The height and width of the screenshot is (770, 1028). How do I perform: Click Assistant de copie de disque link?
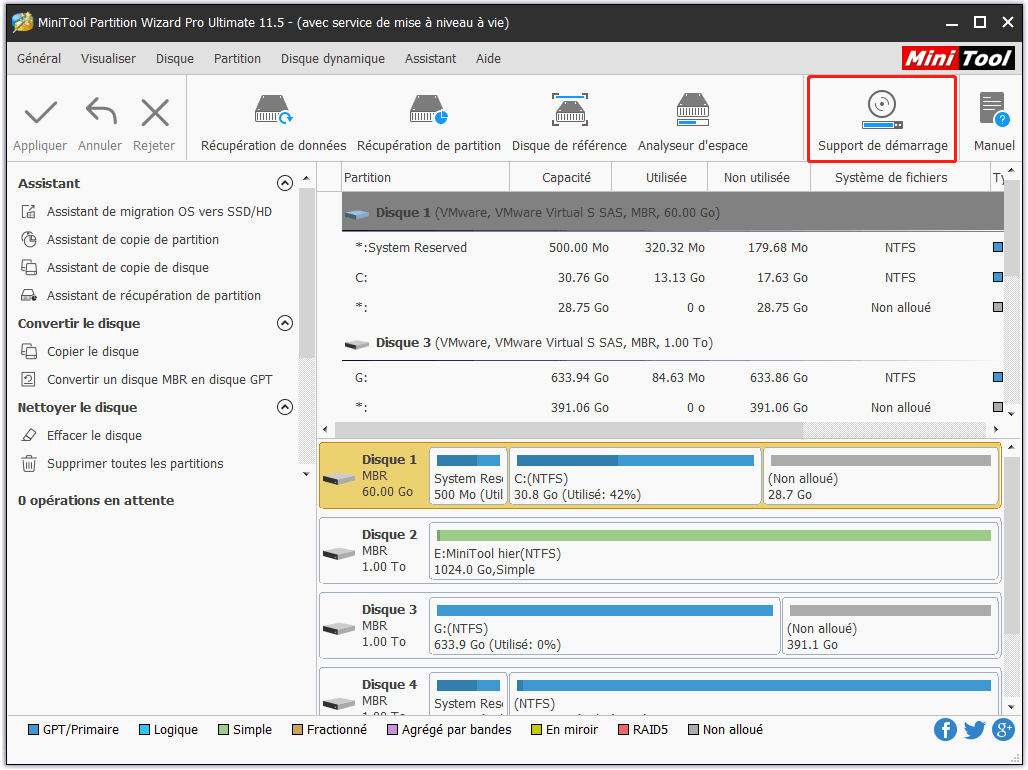click(128, 268)
